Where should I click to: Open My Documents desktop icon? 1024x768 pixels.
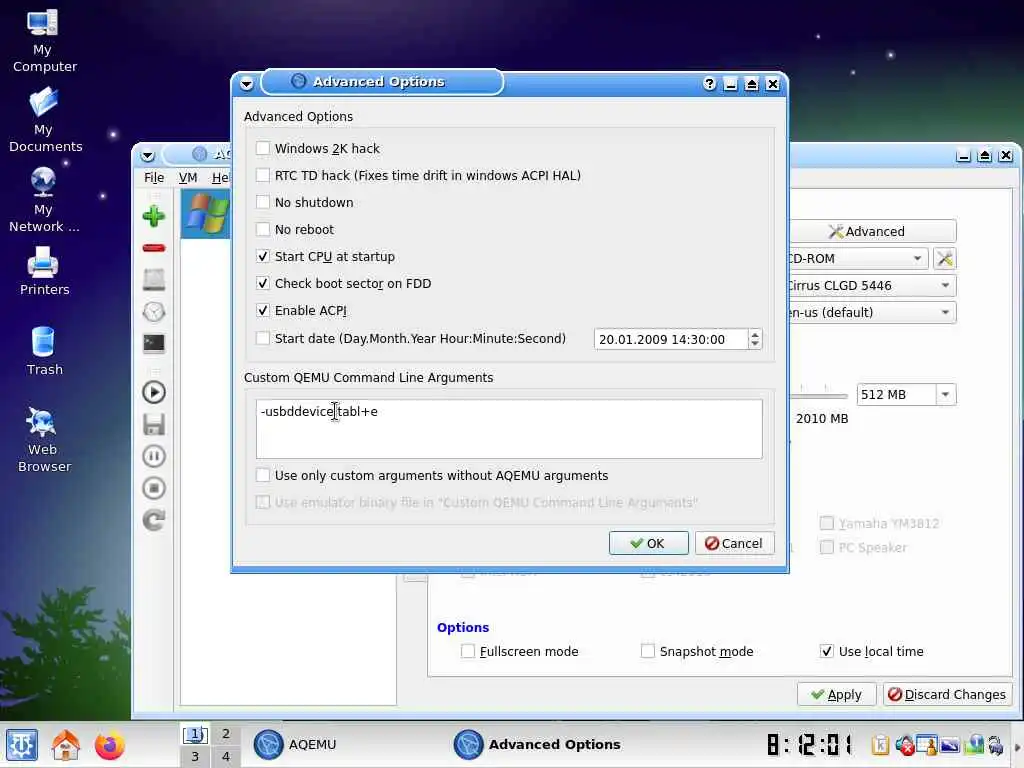[x=44, y=120]
